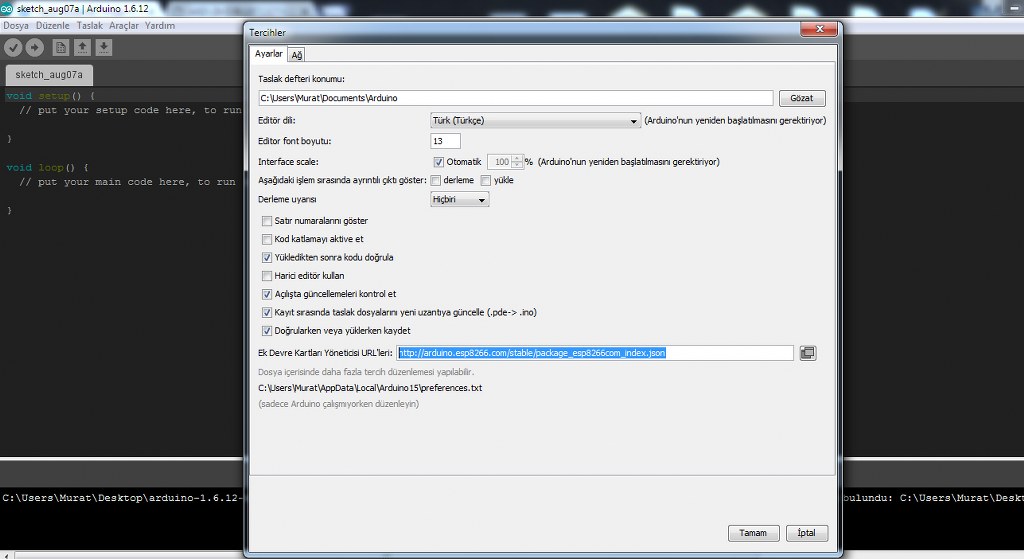Toggle the .pde to .ino update checkbox
Image resolution: width=1024 pixels, height=559 pixels.
266,312
